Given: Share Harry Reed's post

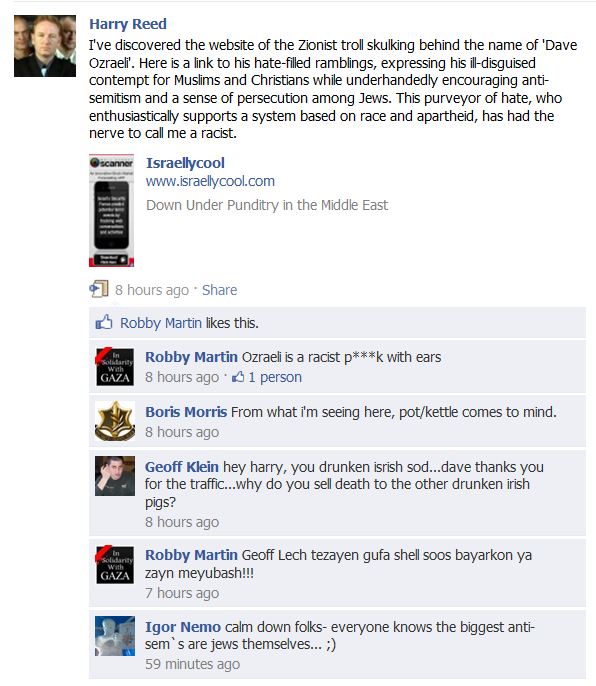Looking at the screenshot, I should (x=219, y=290).
